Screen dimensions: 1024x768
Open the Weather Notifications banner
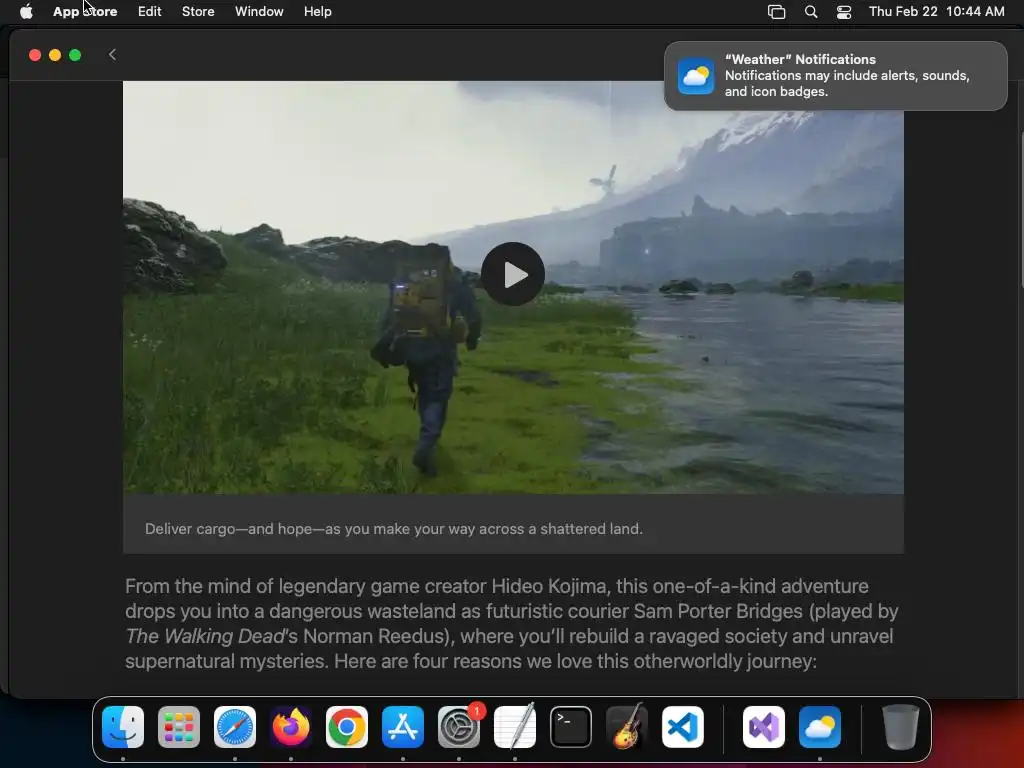(836, 76)
